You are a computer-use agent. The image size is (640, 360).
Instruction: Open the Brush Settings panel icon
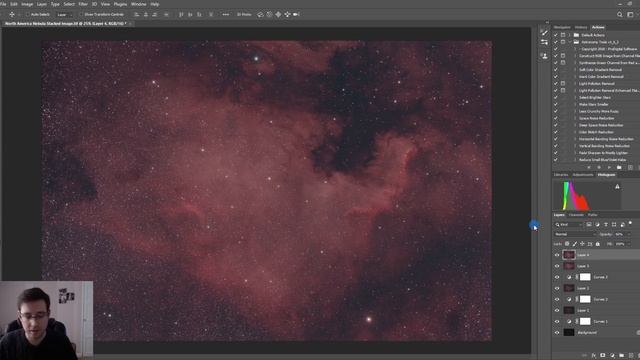[544, 32]
